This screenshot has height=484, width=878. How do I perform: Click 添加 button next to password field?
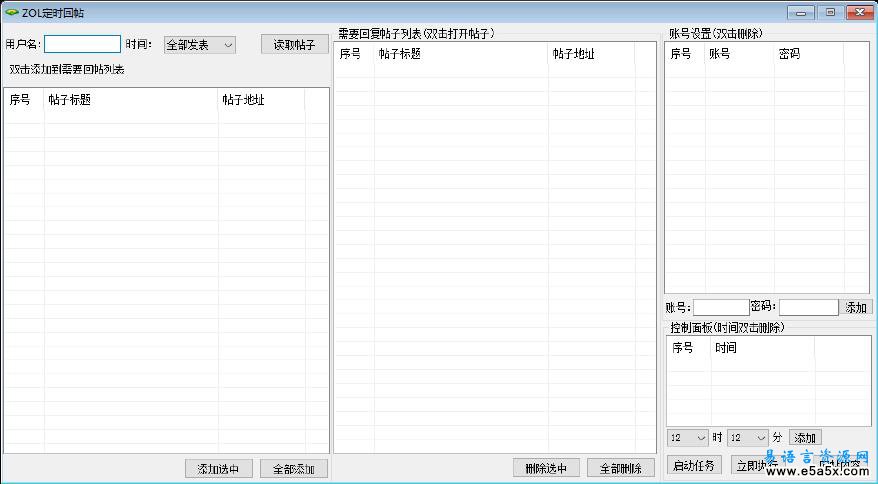pos(857,307)
